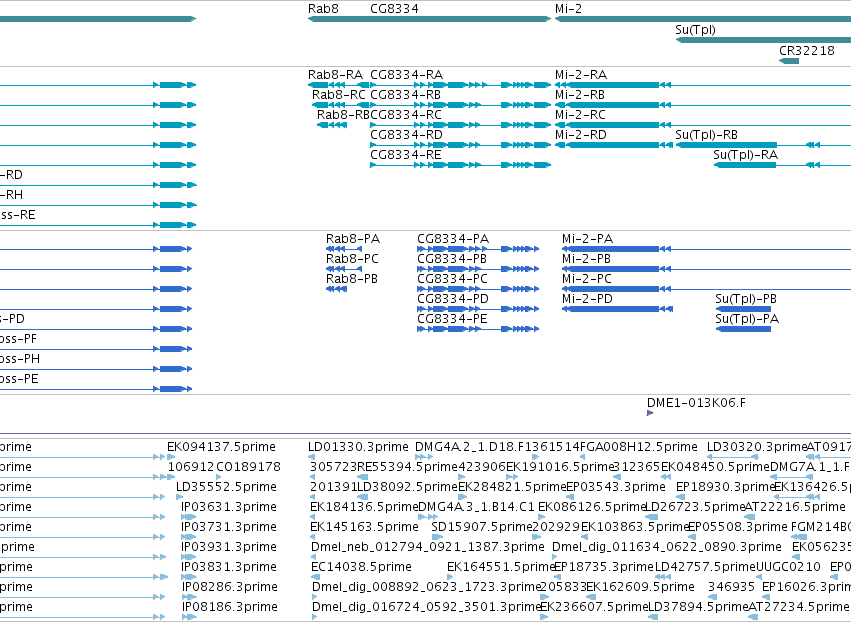Click the Rab8 gene label
The width and height of the screenshot is (851, 622).
click(x=323, y=9)
